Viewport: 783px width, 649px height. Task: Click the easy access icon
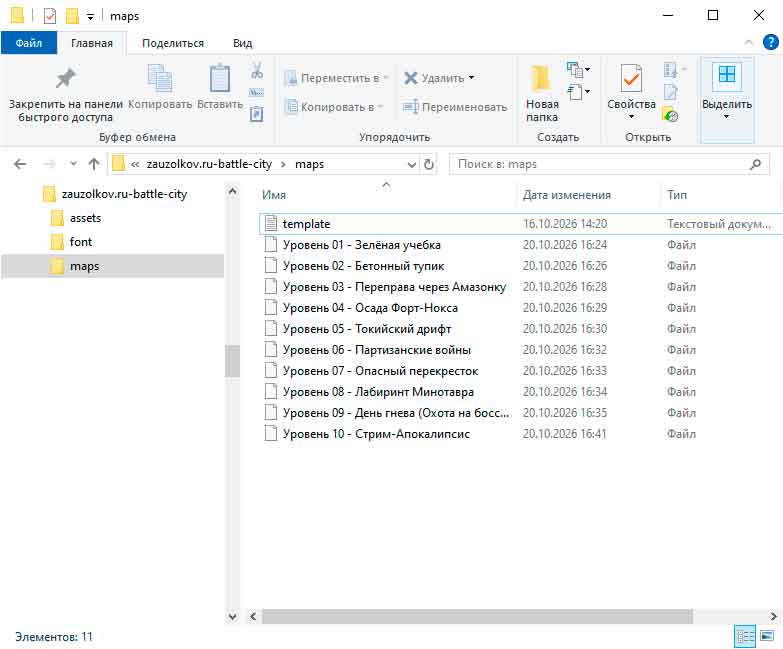(x=575, y=92)
